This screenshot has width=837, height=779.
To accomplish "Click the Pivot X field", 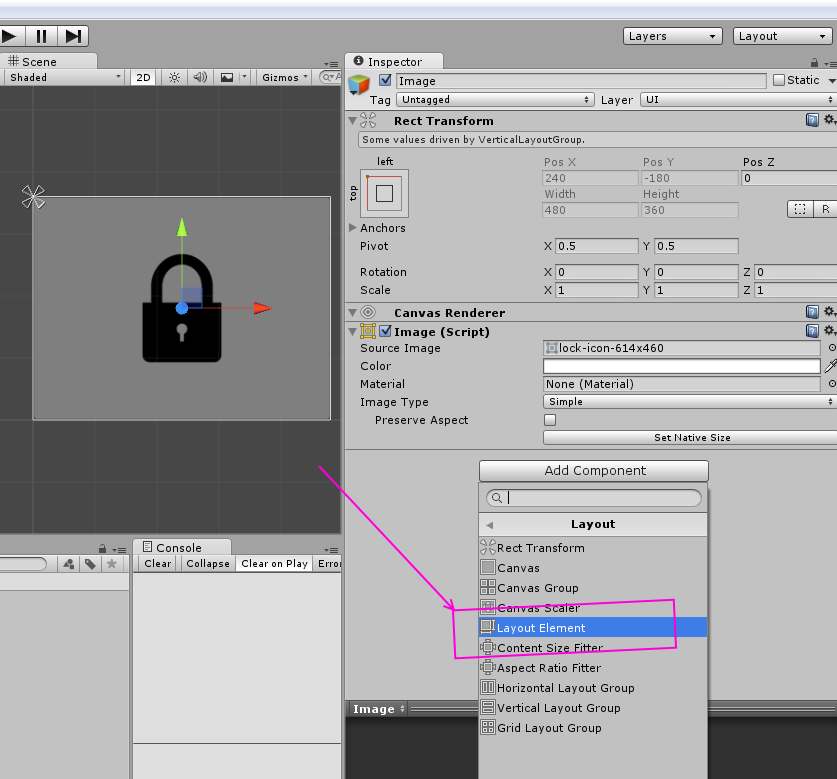I will pyautogui.click(x=597, y=246).
